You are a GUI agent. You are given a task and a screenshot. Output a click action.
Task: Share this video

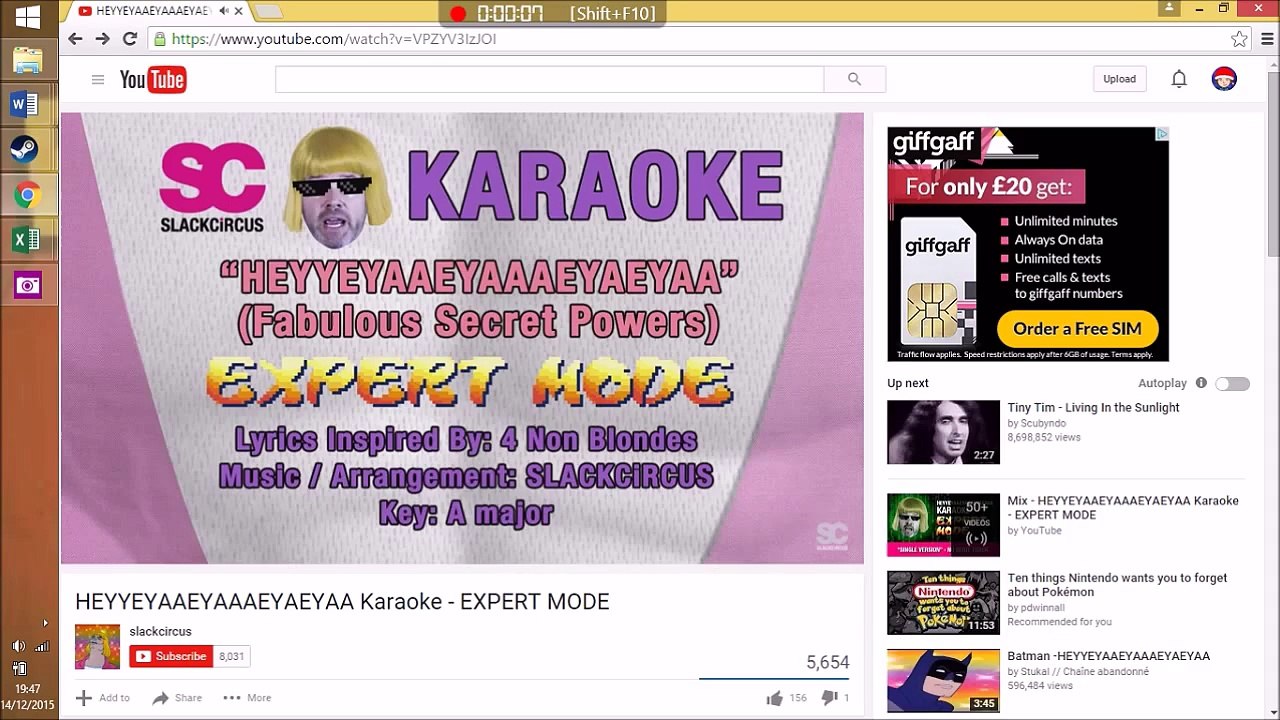pos(177,698)
